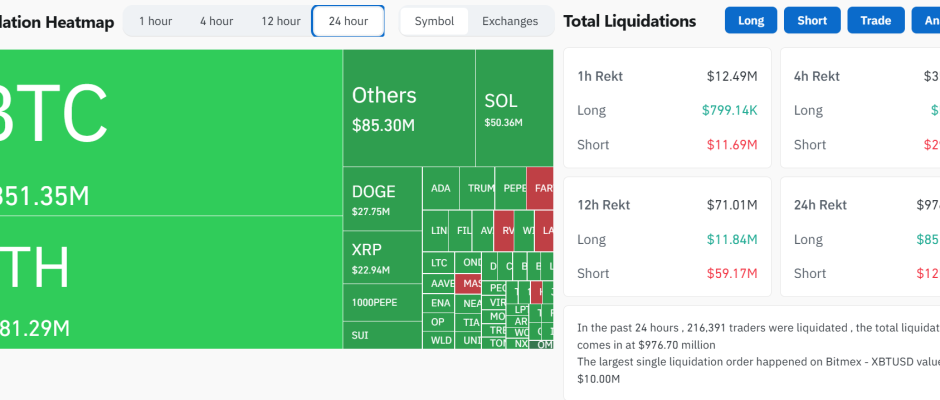Open the SUI heatmap tile
This screenshot has height=400, width=940.
click(x=382, y=334)
